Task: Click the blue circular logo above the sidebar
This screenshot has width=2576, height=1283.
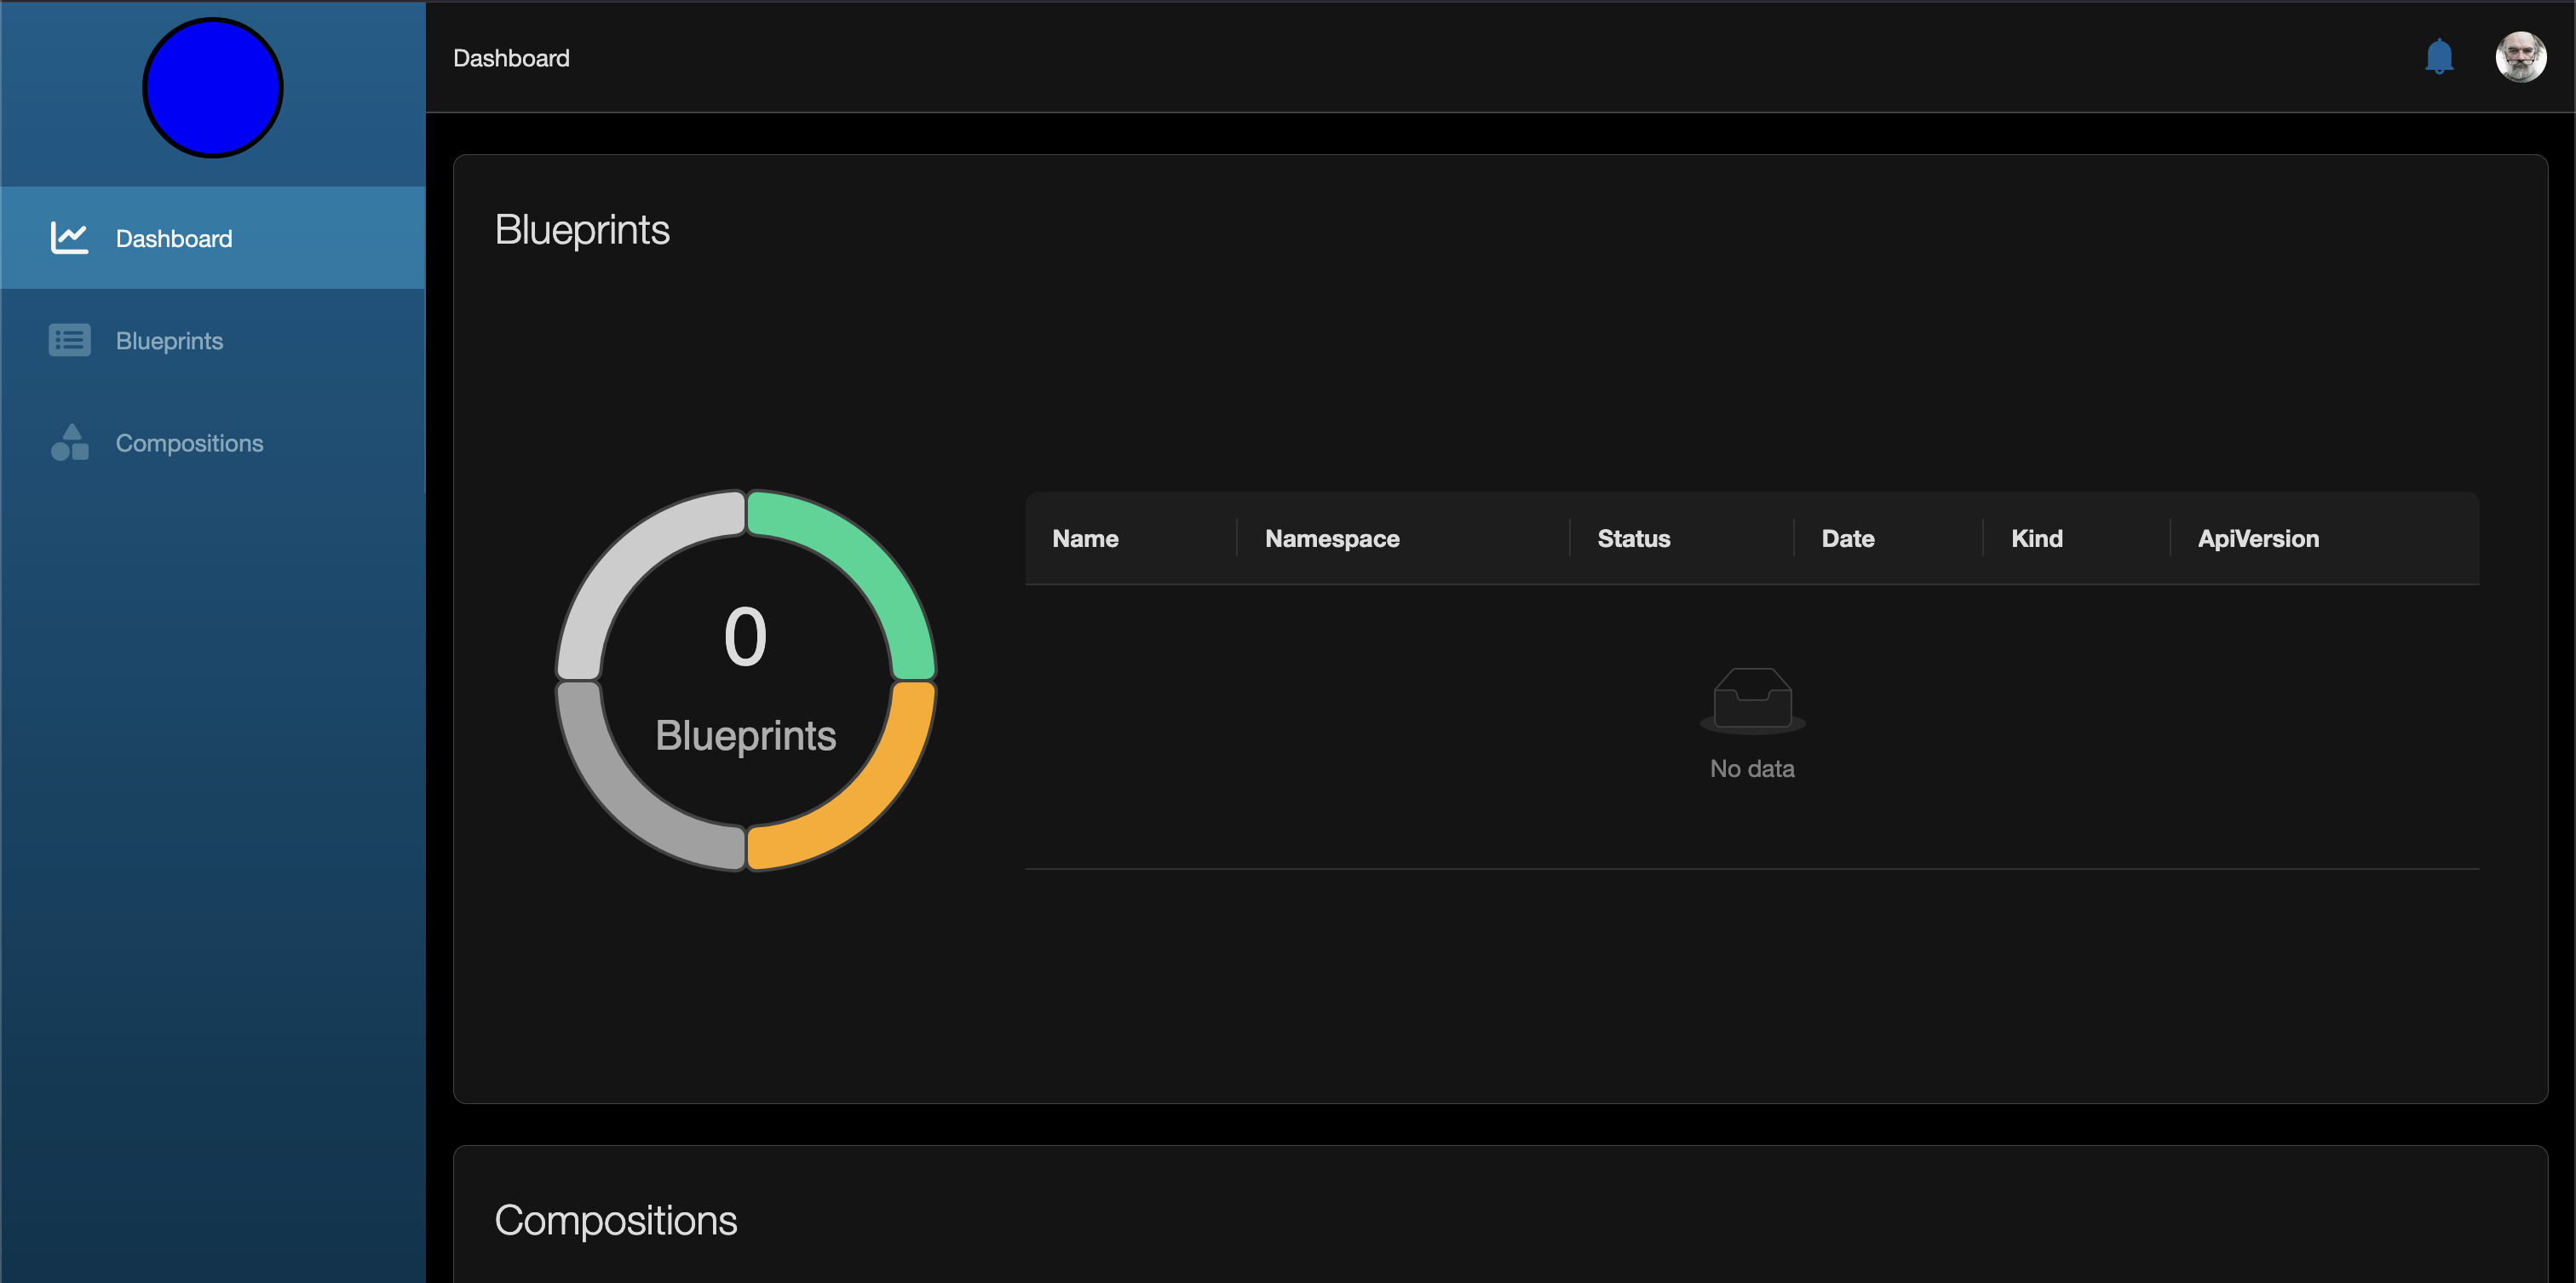Action: click(x=211, y=88)
